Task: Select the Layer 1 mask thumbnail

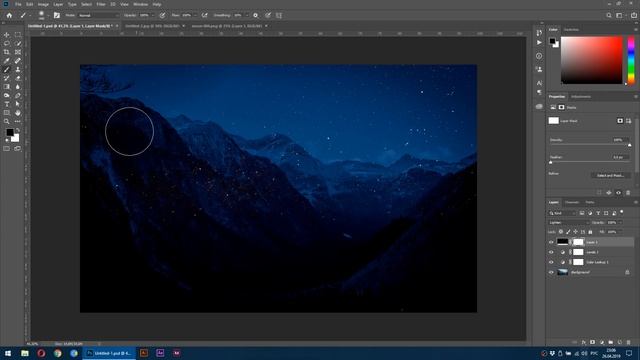Action: [x=578, y=242]
